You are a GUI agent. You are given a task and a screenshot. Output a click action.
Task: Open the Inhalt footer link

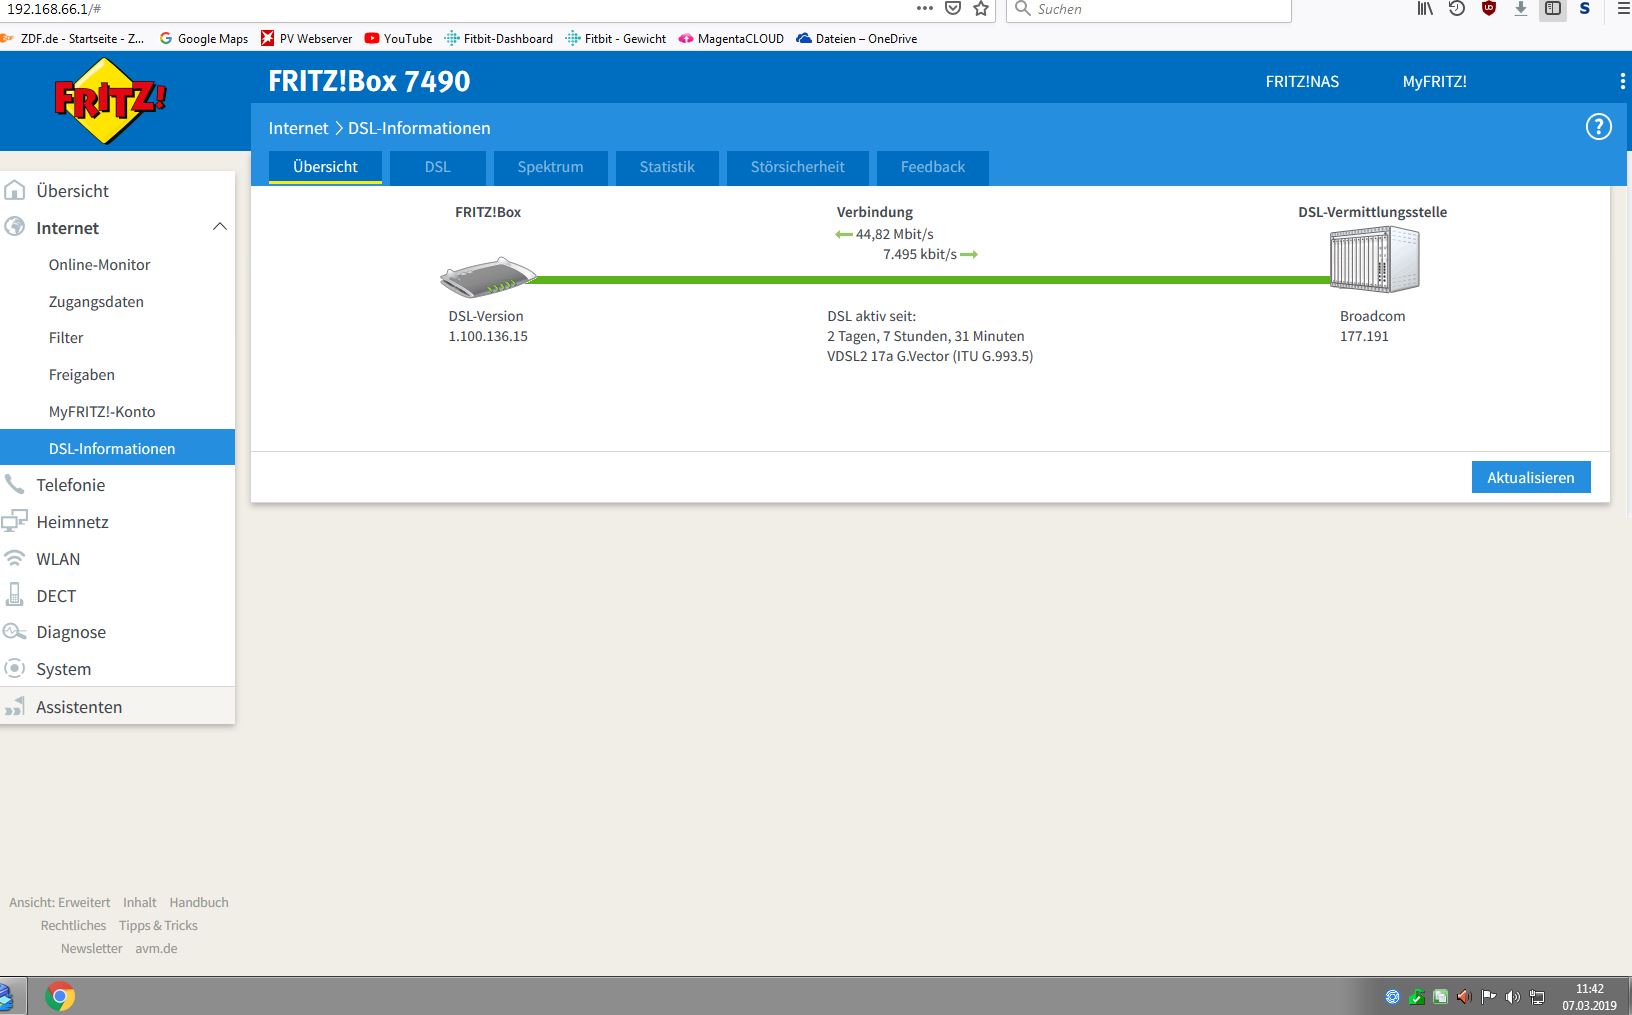coord(140,902)
